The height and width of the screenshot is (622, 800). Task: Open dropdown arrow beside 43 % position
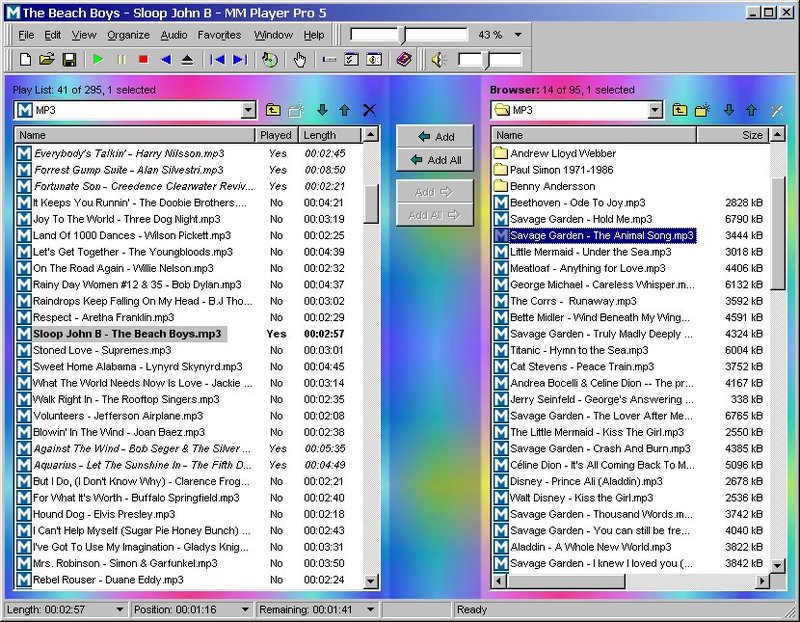(x=518, y=35)
